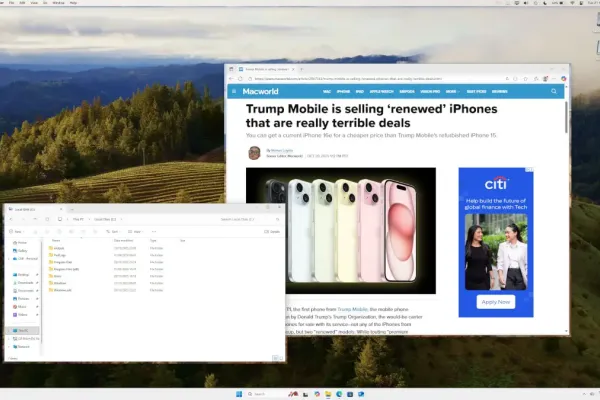Click the Trump Mobile link in article text
The width and height of the screenshot is (600, 400).
tap(352, 309)
